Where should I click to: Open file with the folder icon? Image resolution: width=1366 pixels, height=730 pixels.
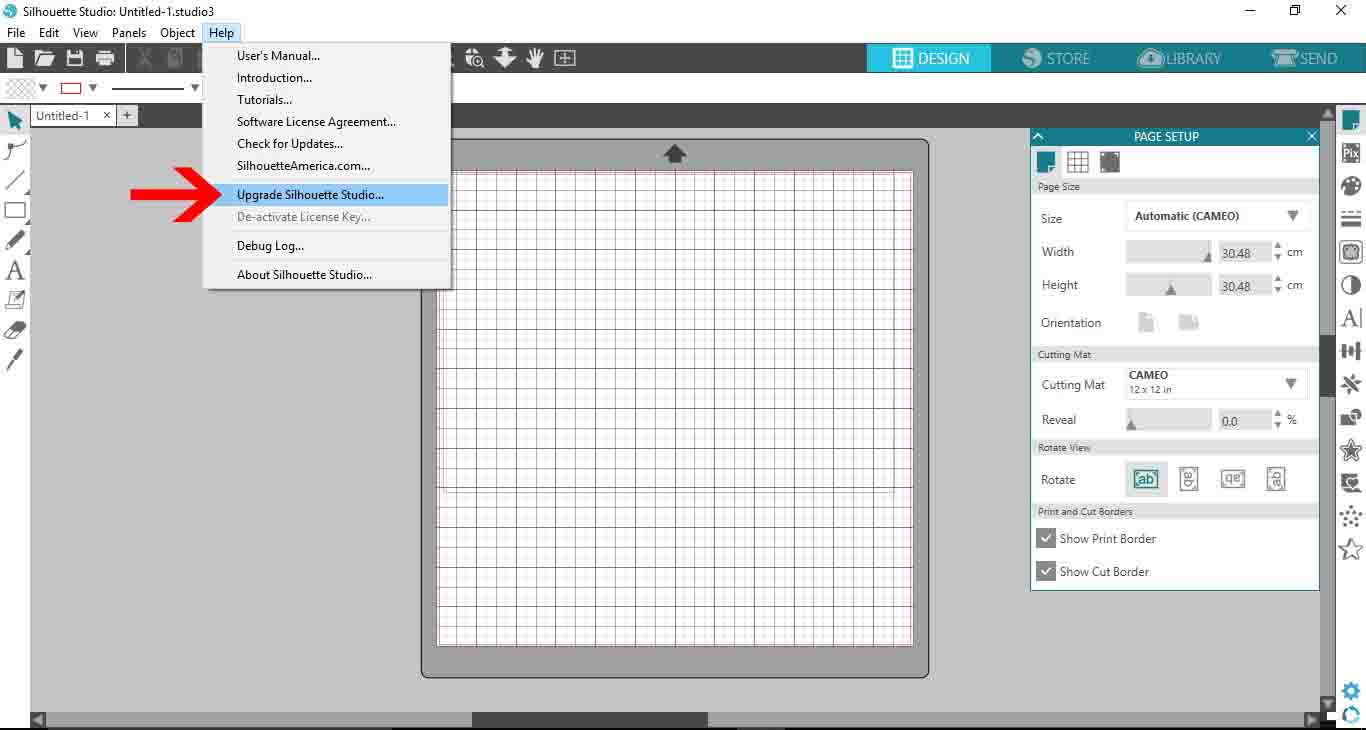[x=44, y=59]
